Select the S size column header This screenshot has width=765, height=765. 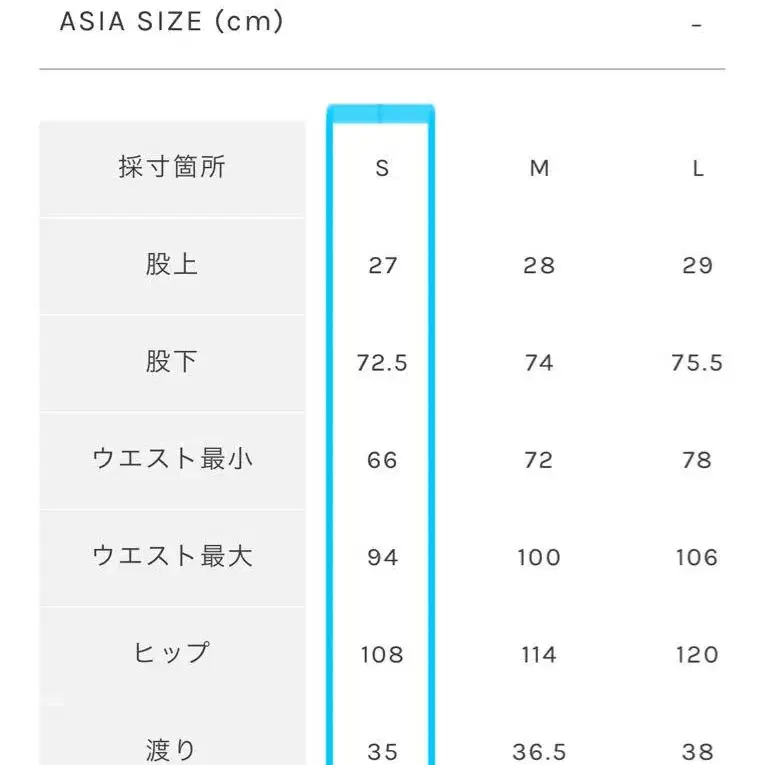(x=382, y=169)
